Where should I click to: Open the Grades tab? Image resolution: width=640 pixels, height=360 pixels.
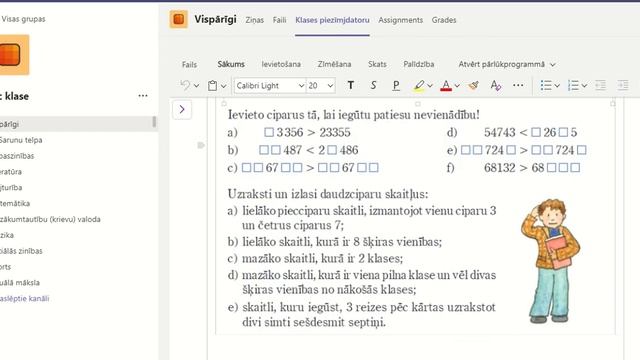444,20
